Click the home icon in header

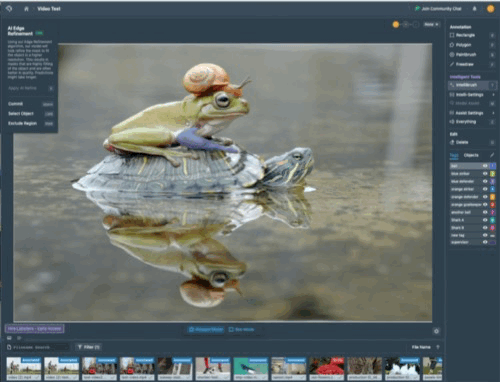pos(26,9)
